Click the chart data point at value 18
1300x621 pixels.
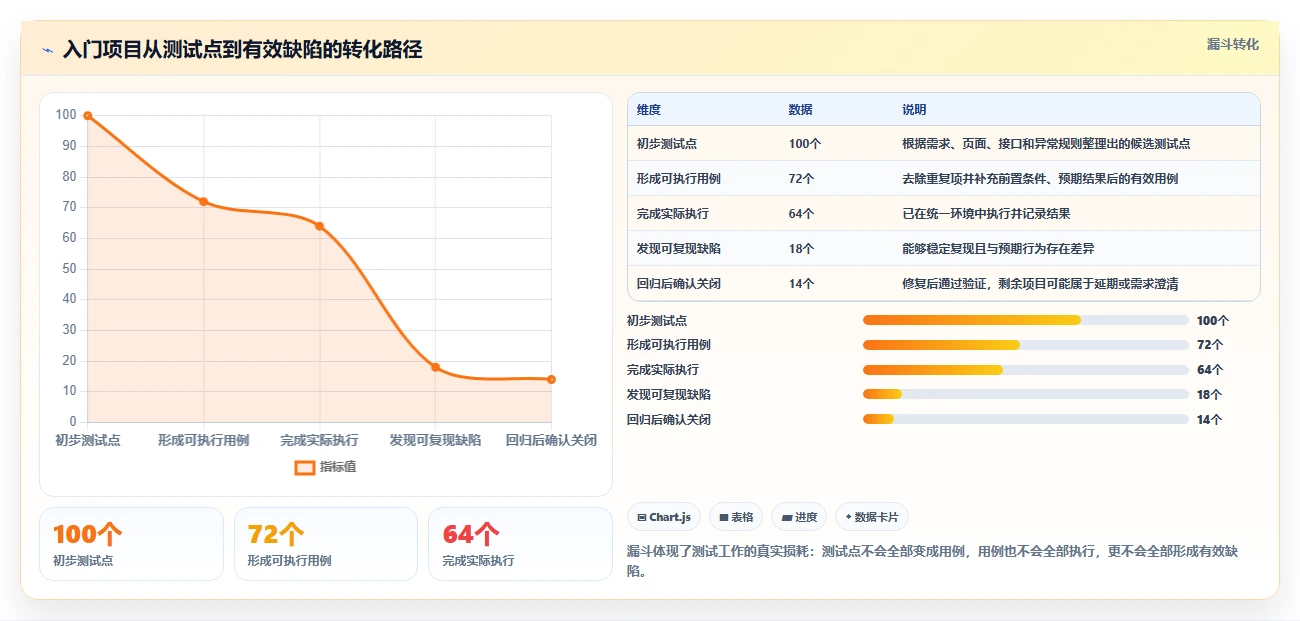tap(435, 367)
